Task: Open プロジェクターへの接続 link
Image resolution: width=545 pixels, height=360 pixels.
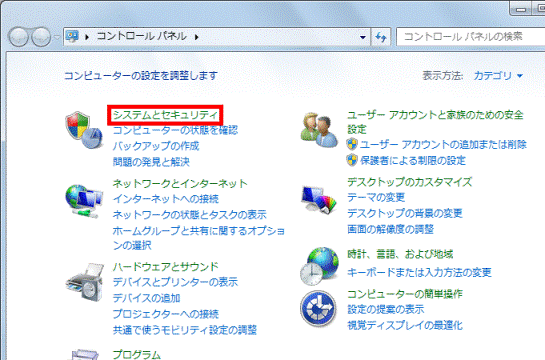Action: click(166, 314)
